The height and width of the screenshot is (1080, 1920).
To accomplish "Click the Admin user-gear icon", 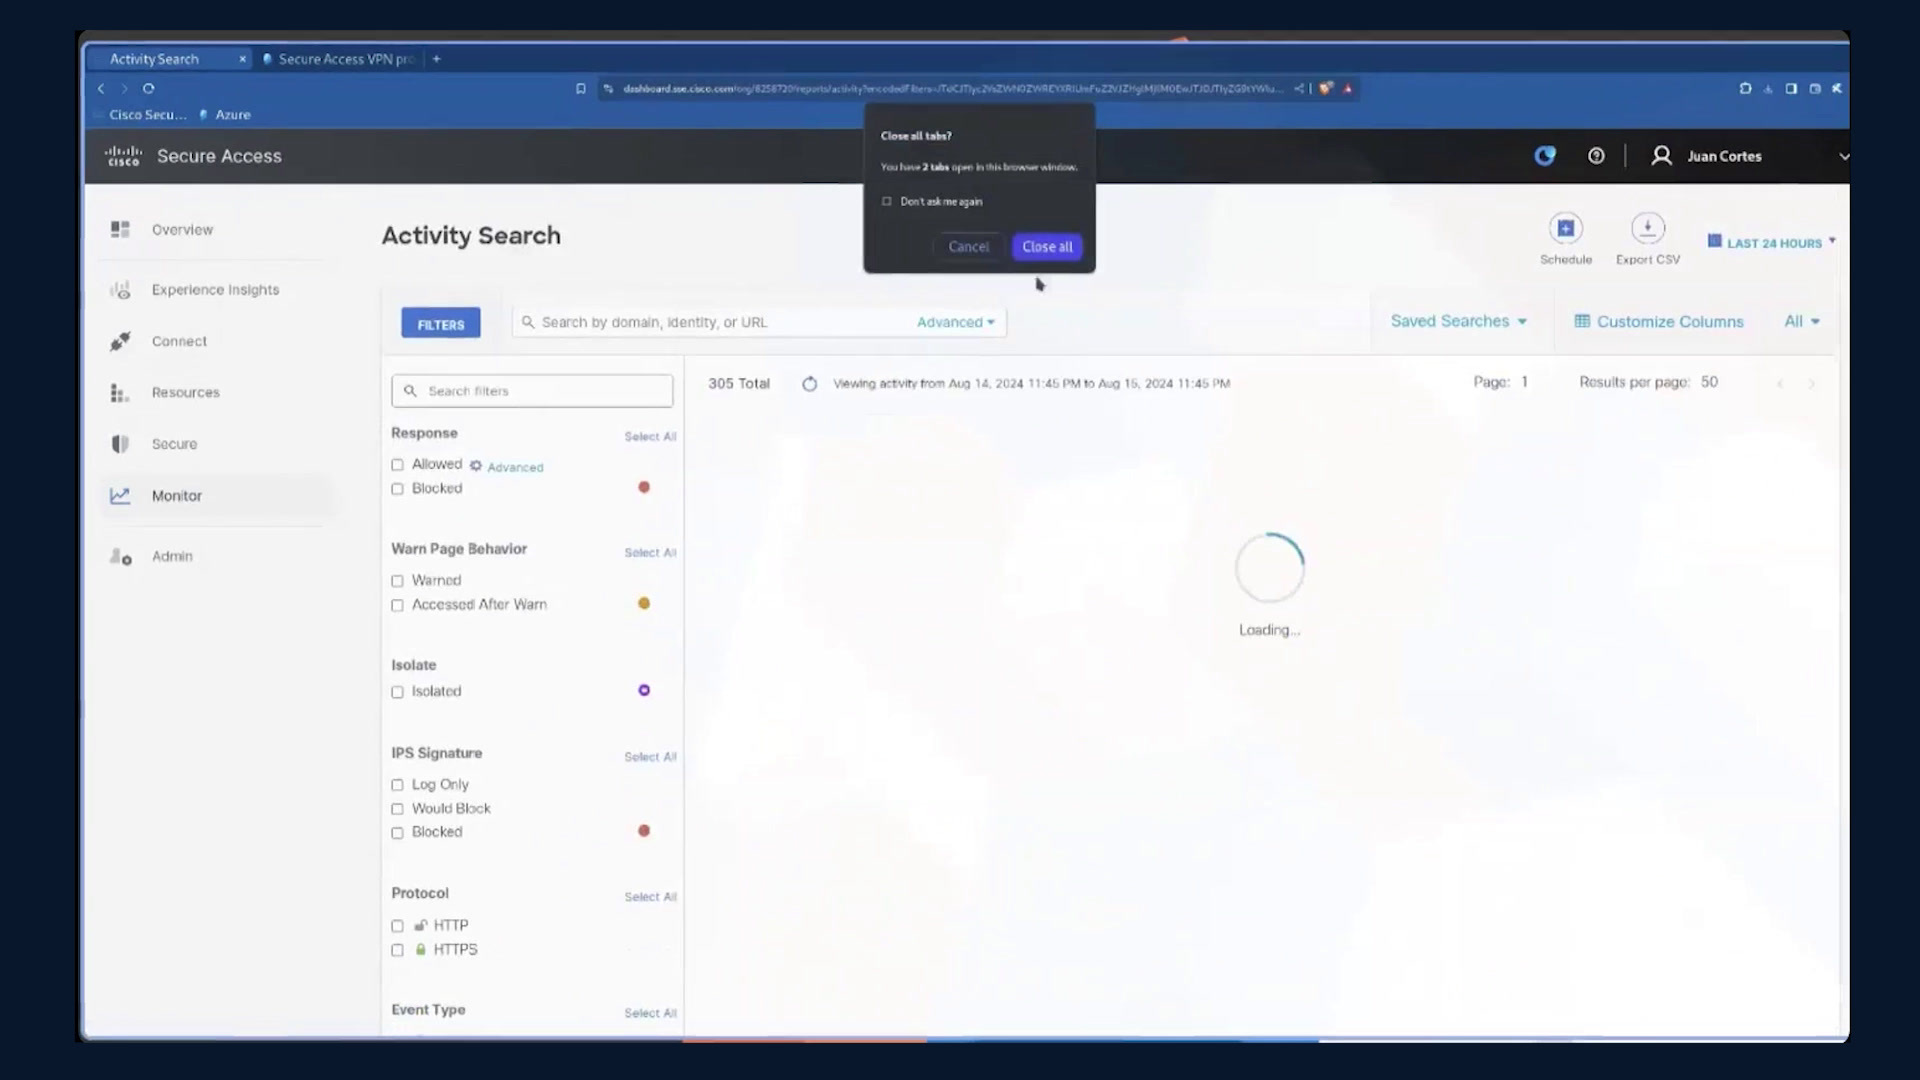I will tap(120, 557).
